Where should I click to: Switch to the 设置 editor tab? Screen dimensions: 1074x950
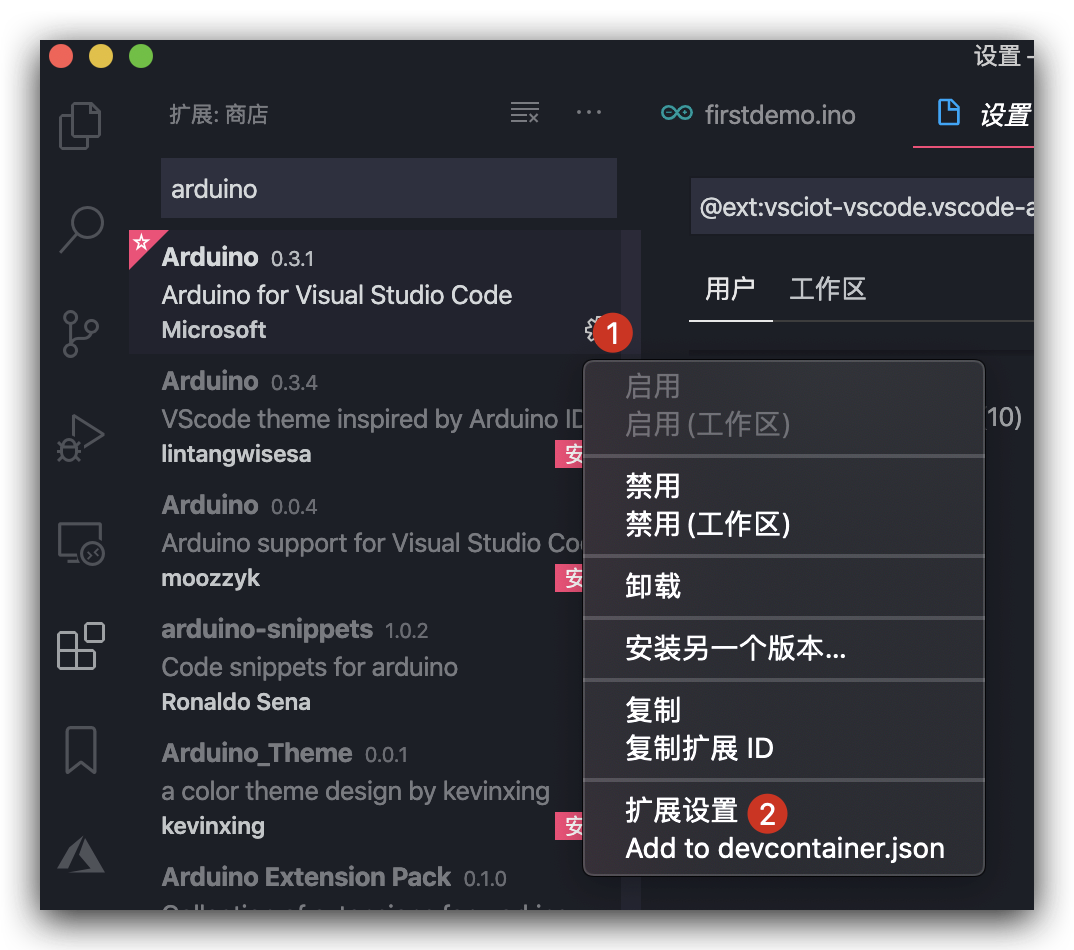[973, 114]
